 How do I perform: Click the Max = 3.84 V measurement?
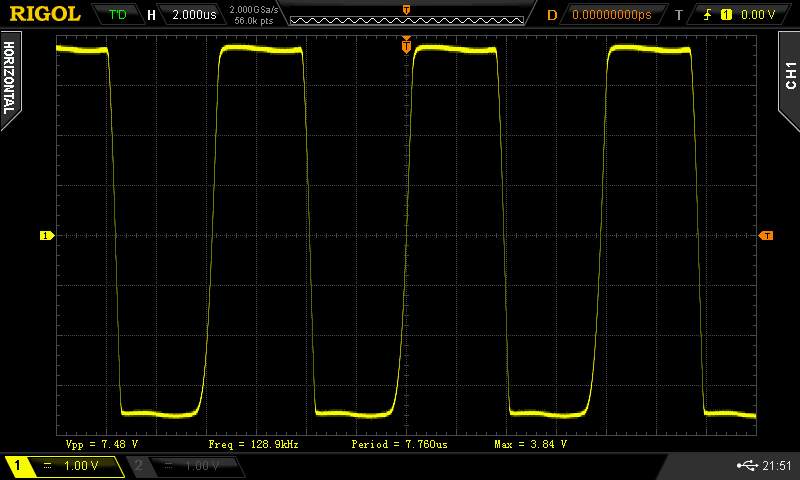530,443
